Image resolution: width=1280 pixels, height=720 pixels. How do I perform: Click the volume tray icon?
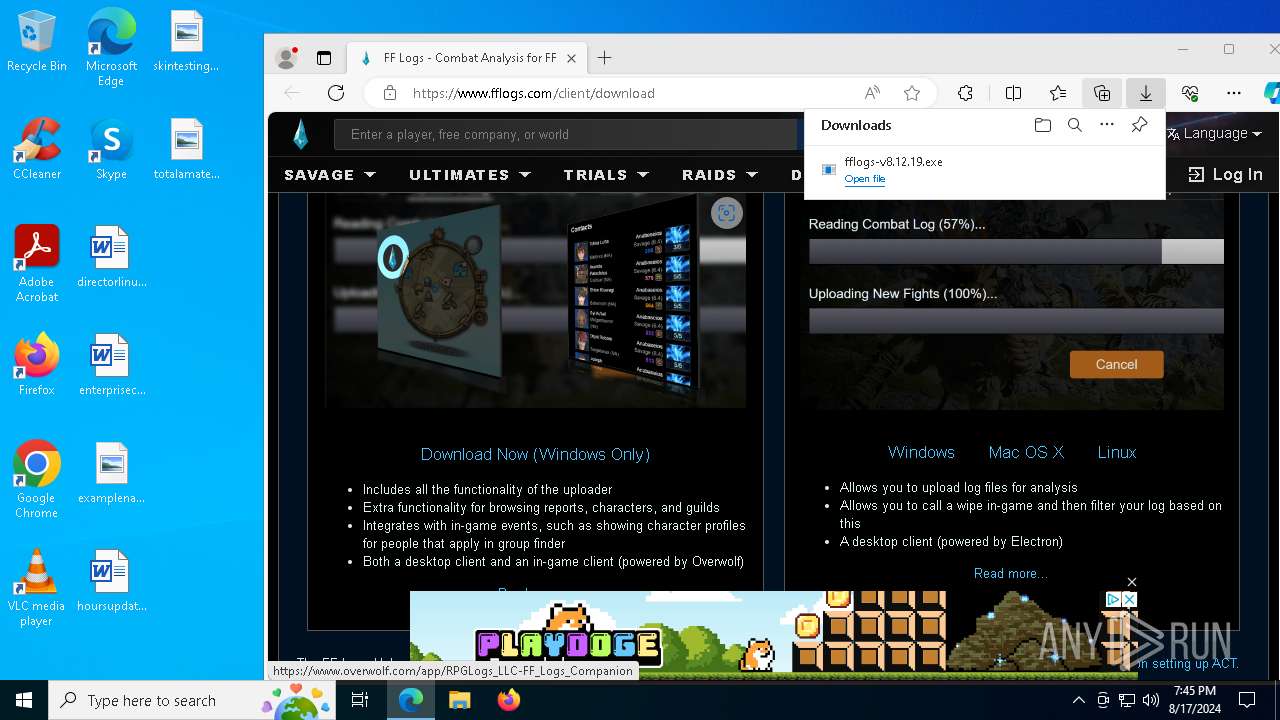(x=1150, y=700)
